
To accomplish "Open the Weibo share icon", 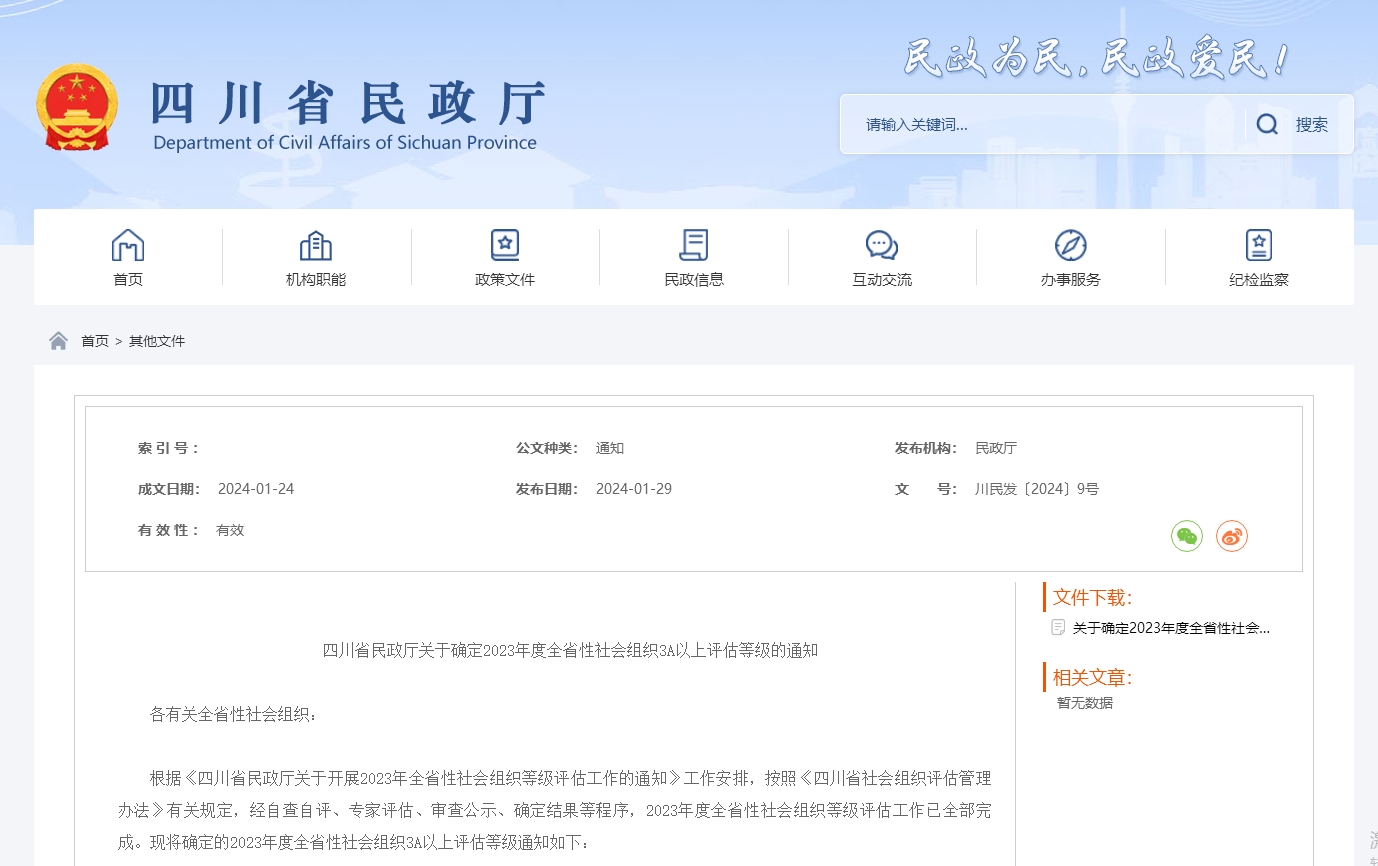I will (1232, 536).
